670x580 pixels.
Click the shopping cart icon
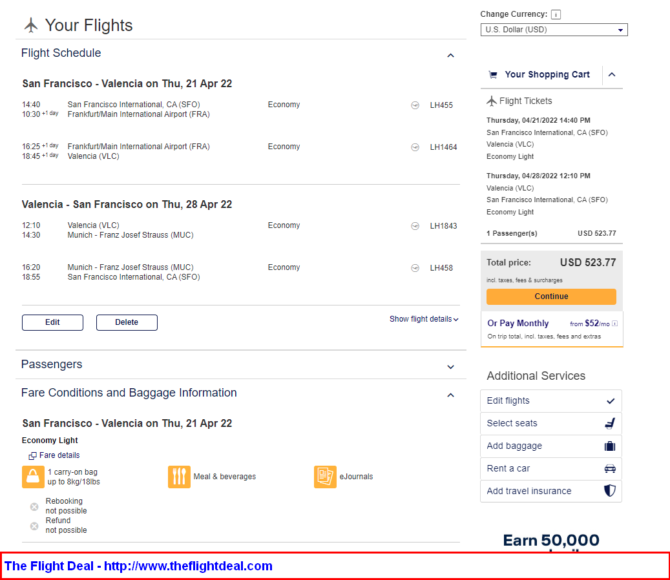(493, 75)
